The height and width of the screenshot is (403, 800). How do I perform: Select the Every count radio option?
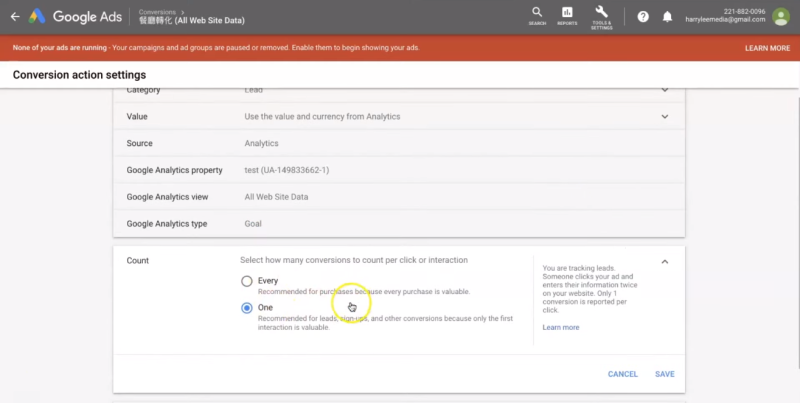point(247,281)
